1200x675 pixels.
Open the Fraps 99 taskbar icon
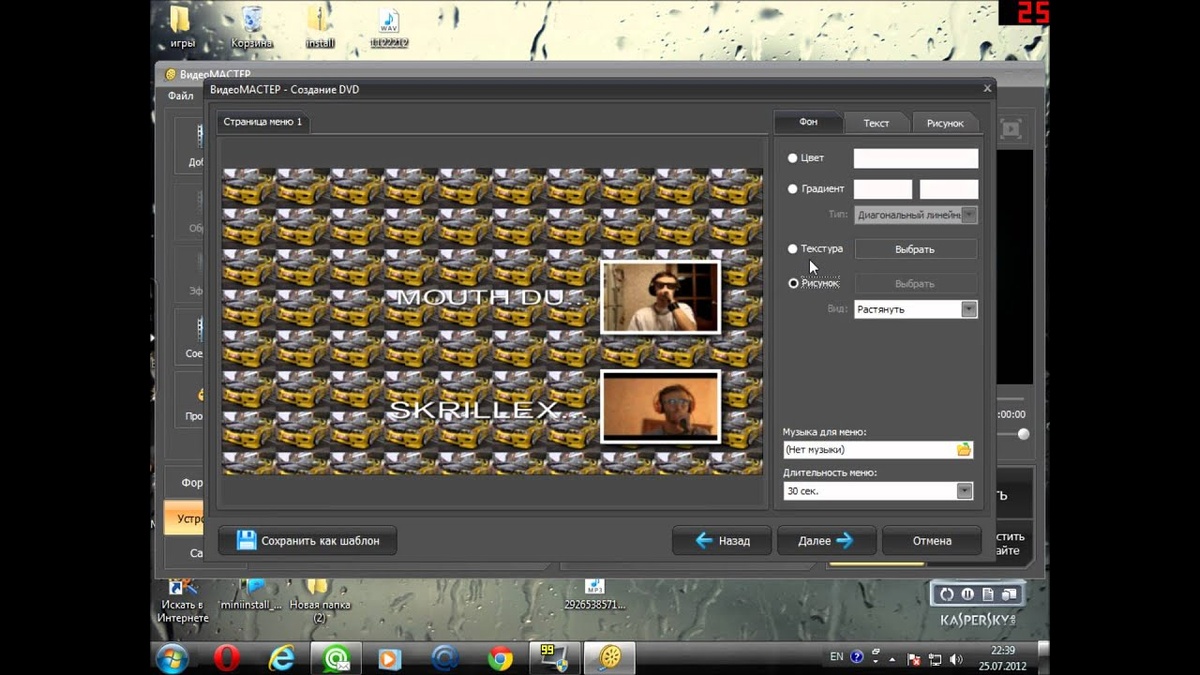pyautogui.click(x=554, y=658)
